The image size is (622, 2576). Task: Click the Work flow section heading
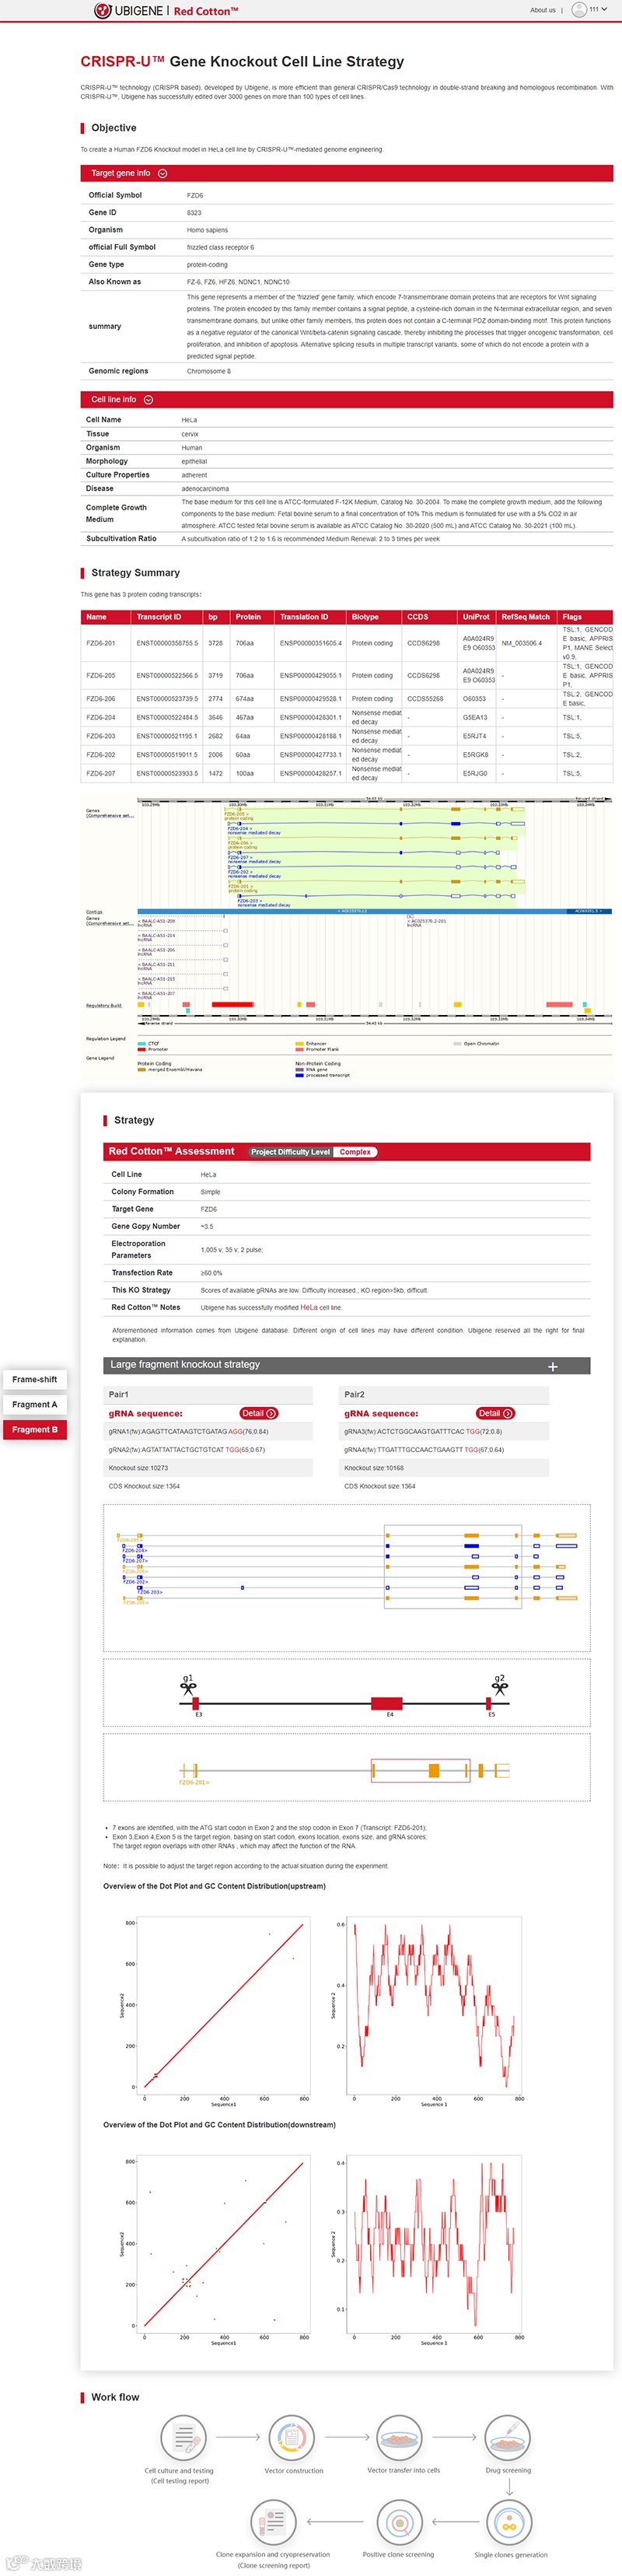[x=115, y=2397]
